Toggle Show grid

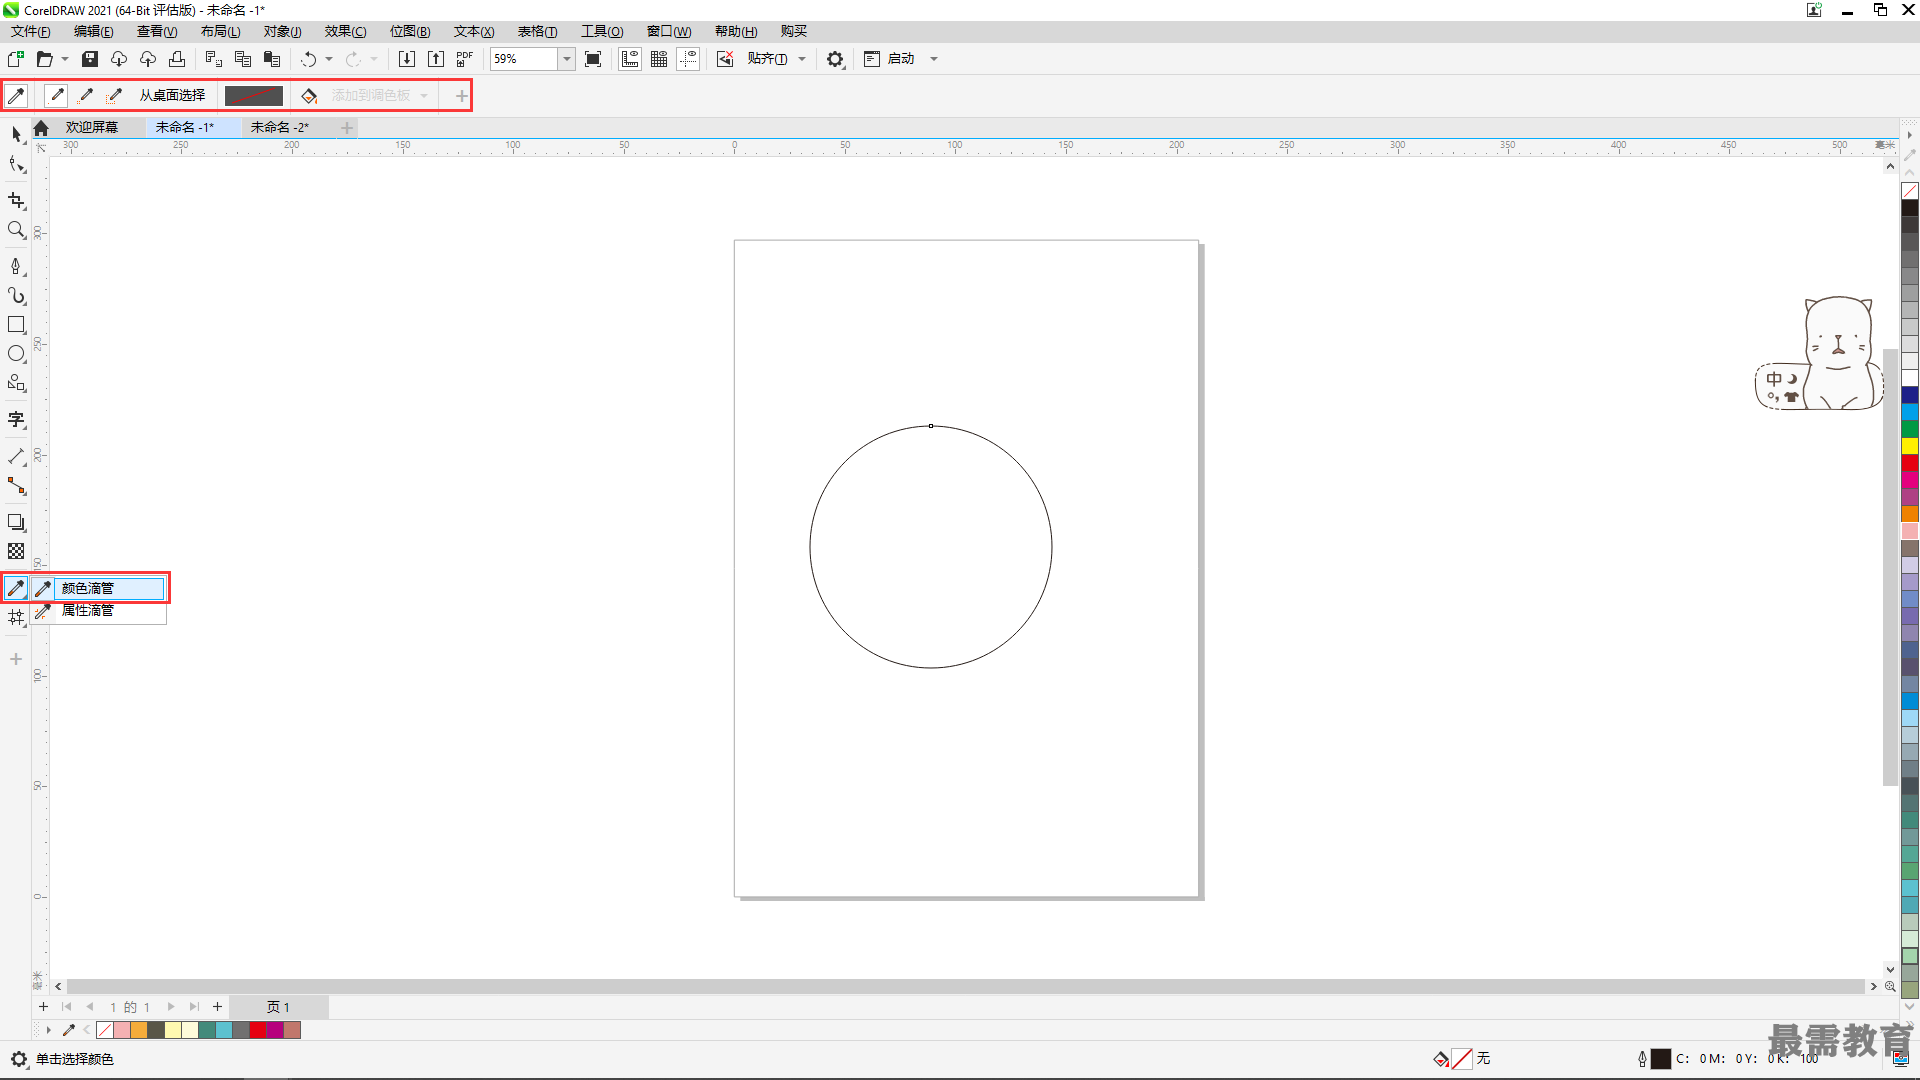(659, 59)
